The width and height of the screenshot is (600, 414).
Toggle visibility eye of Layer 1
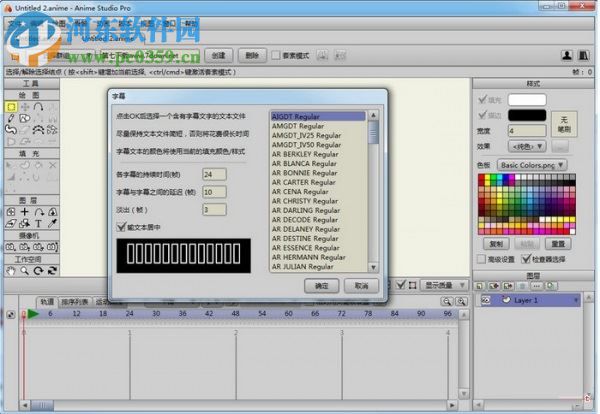point(485,300)
